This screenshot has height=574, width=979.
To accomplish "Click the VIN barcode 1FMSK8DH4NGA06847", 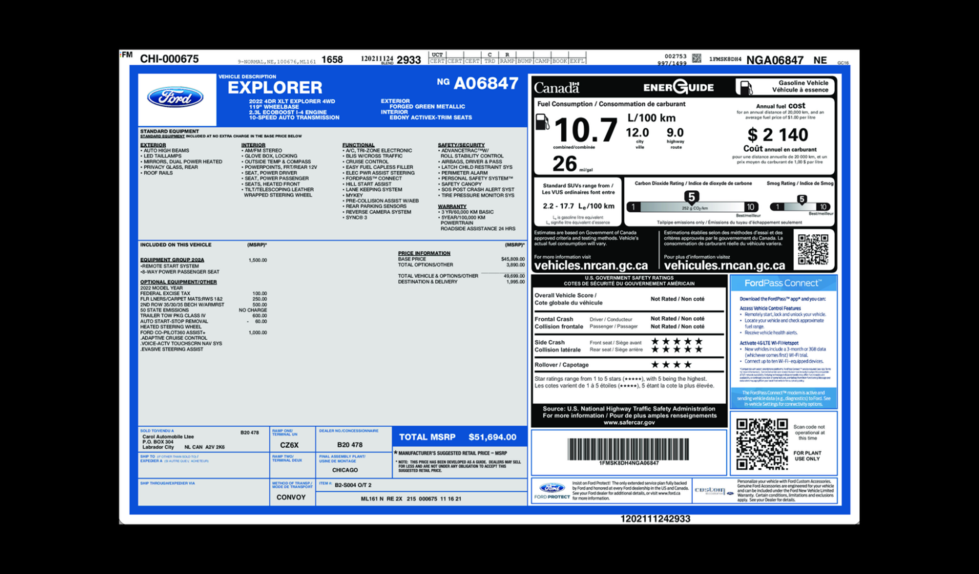I will click(x=629, y=449).
